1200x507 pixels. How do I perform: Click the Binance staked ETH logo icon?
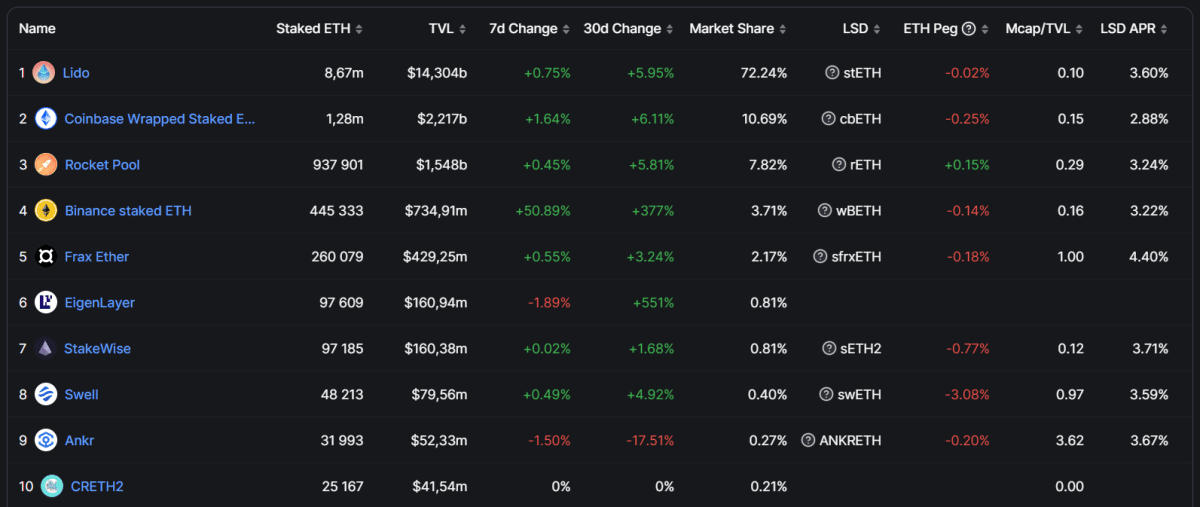coord(46,210)
